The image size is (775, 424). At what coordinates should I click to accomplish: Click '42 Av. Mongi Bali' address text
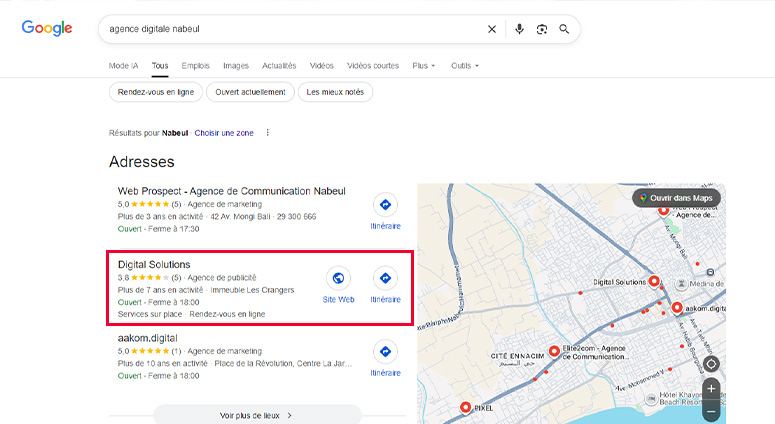(x=240, y=216)
